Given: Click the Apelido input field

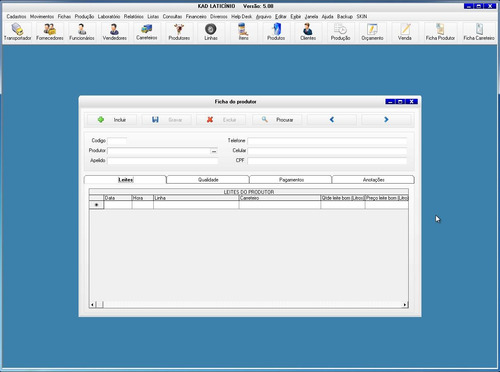Looking at the screenshot, I should [163, 161].
